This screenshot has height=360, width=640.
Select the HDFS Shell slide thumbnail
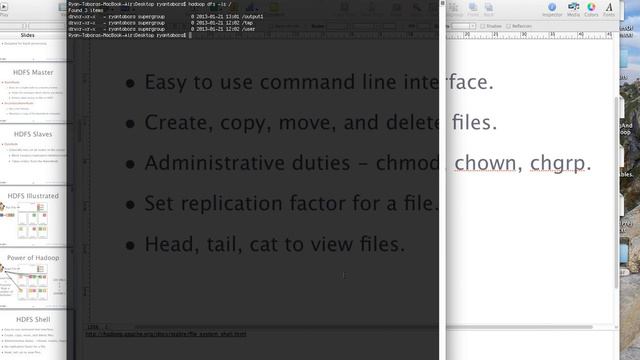point(33,335)
